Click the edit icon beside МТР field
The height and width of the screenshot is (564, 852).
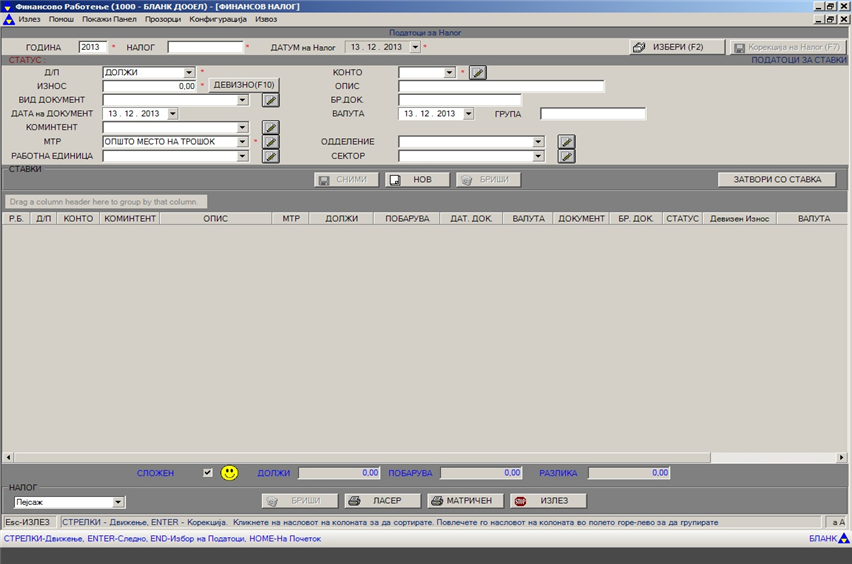pos(270,142)
